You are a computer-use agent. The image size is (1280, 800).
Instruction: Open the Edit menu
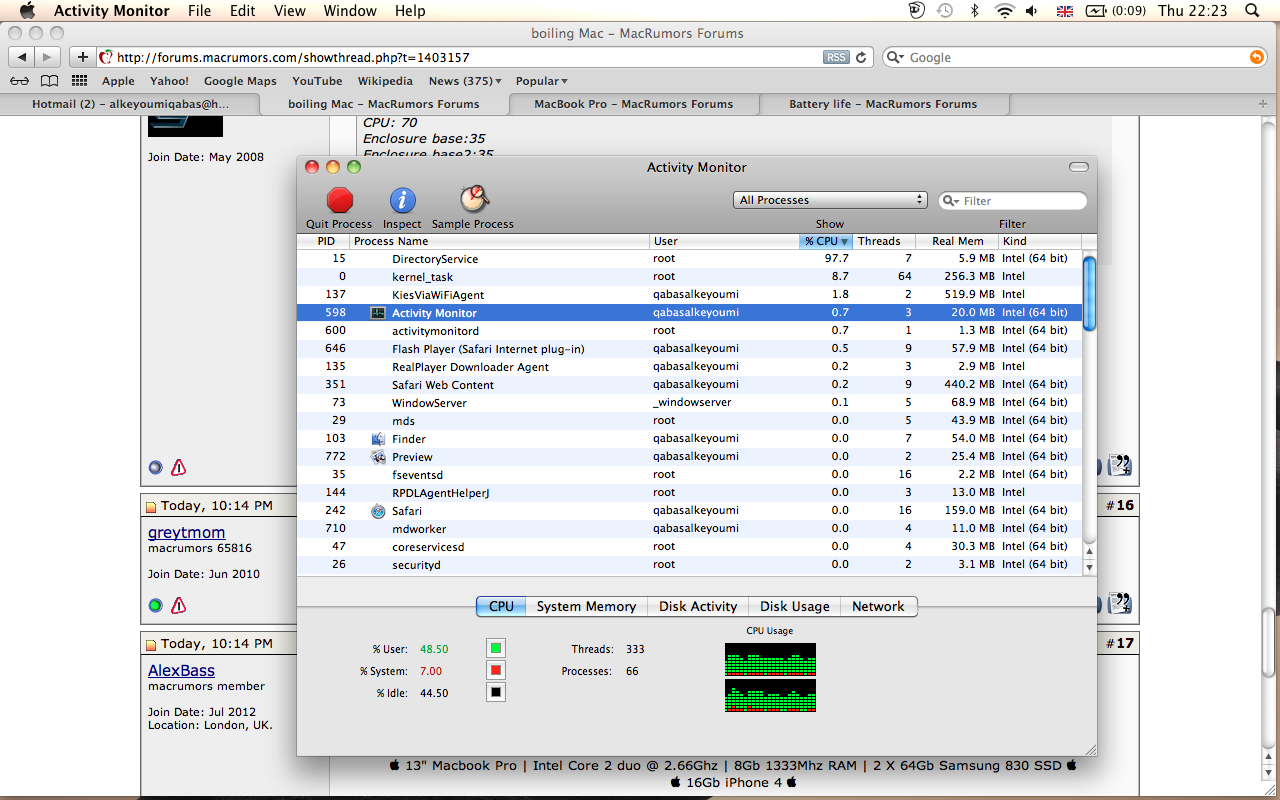coord(242,11)
